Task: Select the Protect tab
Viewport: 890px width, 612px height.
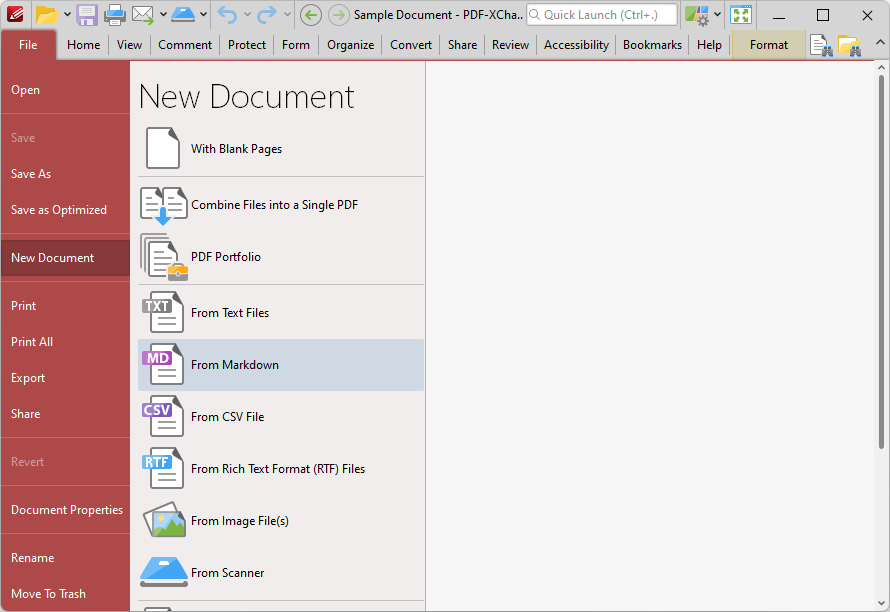Action: tap(247, 45)
